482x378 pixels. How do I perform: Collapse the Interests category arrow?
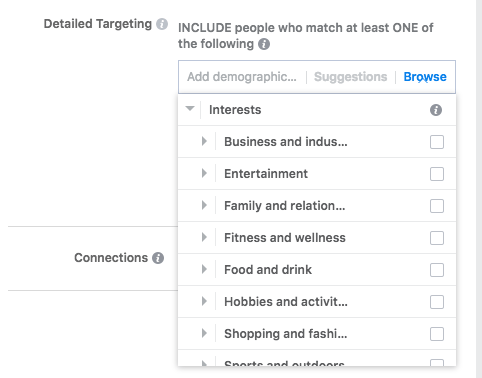190,108
